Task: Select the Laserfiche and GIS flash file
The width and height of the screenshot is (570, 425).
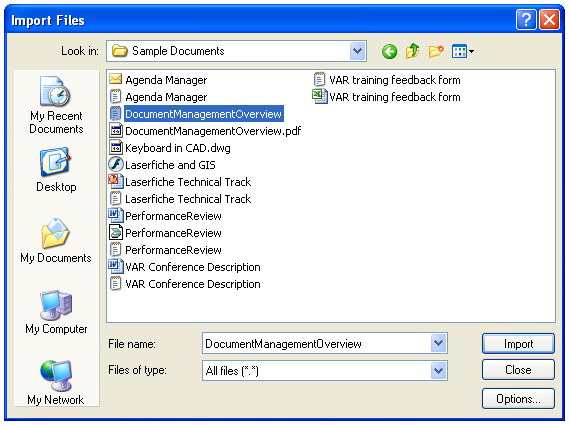Action: click(x=162, y=165)
